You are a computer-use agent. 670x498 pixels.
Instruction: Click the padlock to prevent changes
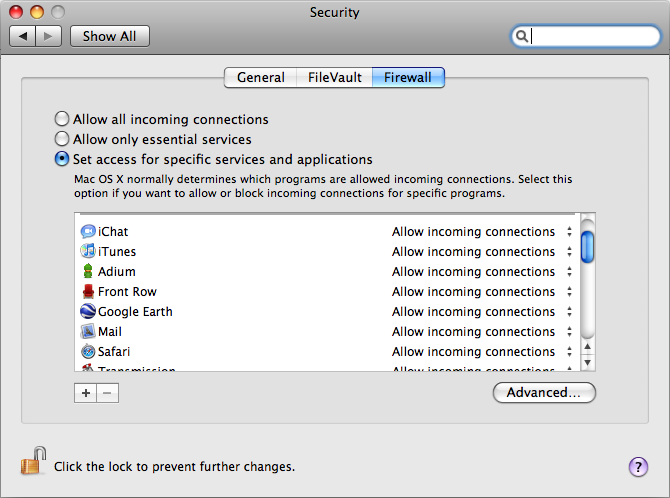[33, 461]
